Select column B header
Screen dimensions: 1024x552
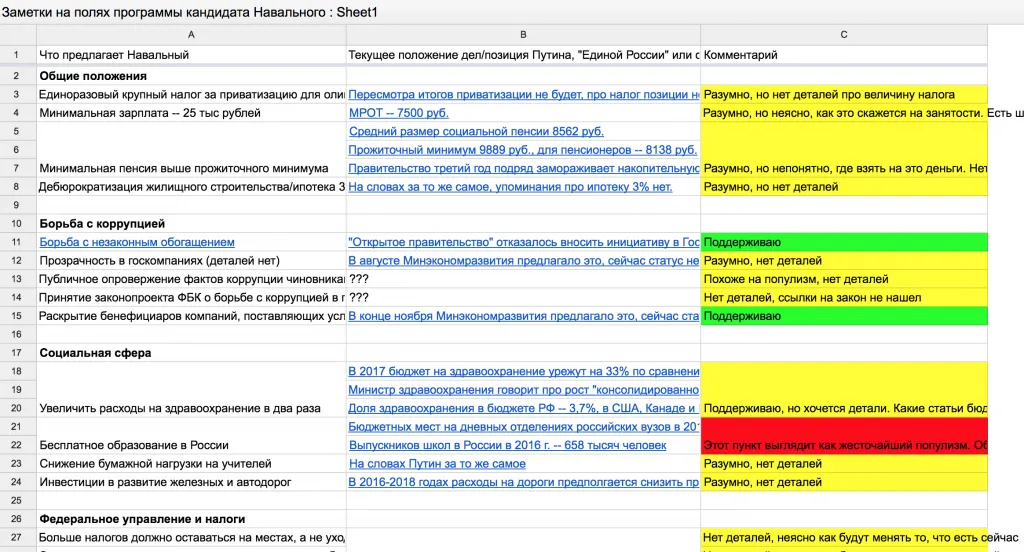point(523,35)
